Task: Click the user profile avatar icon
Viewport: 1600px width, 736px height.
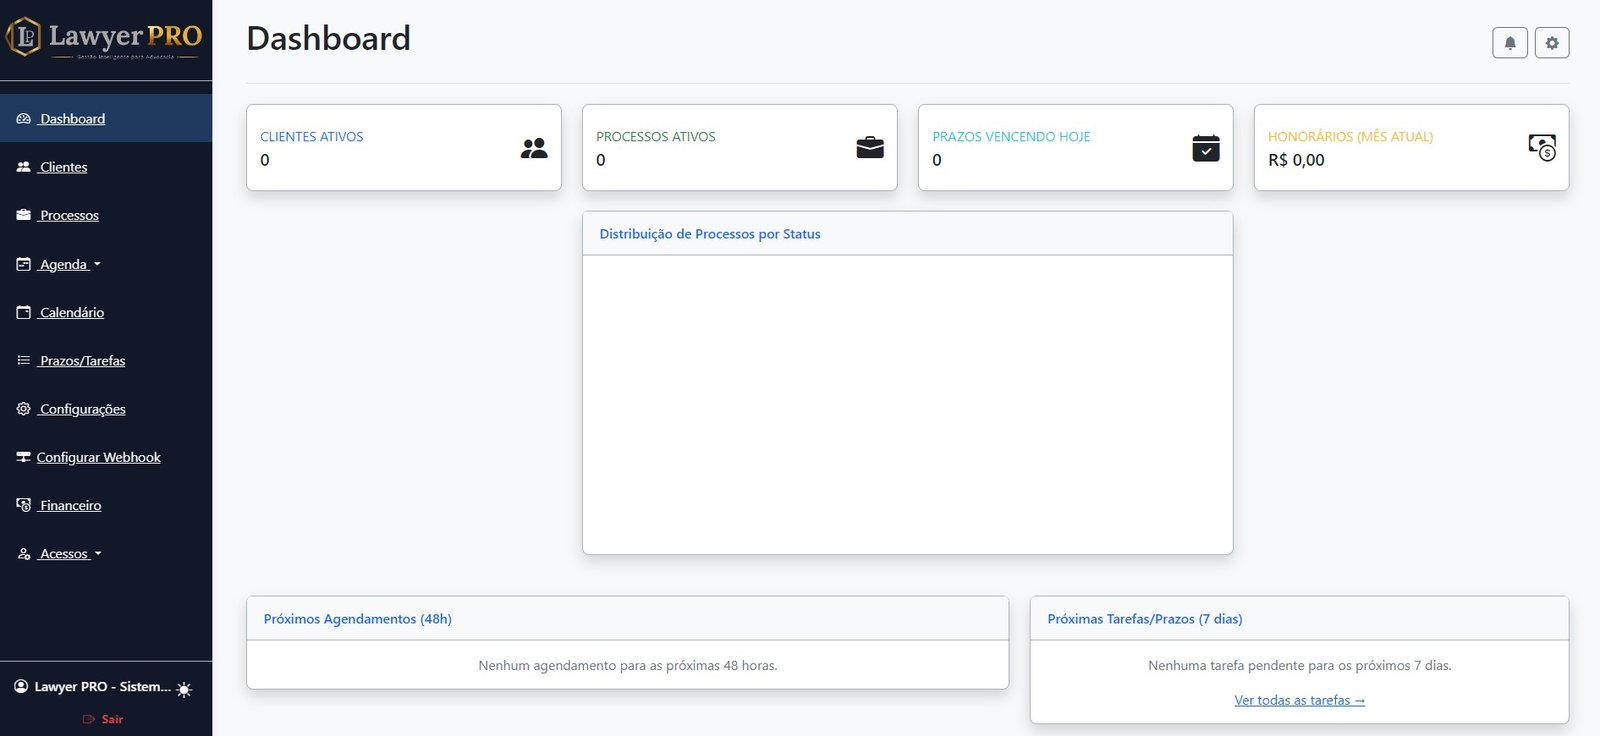Action: 21,687
